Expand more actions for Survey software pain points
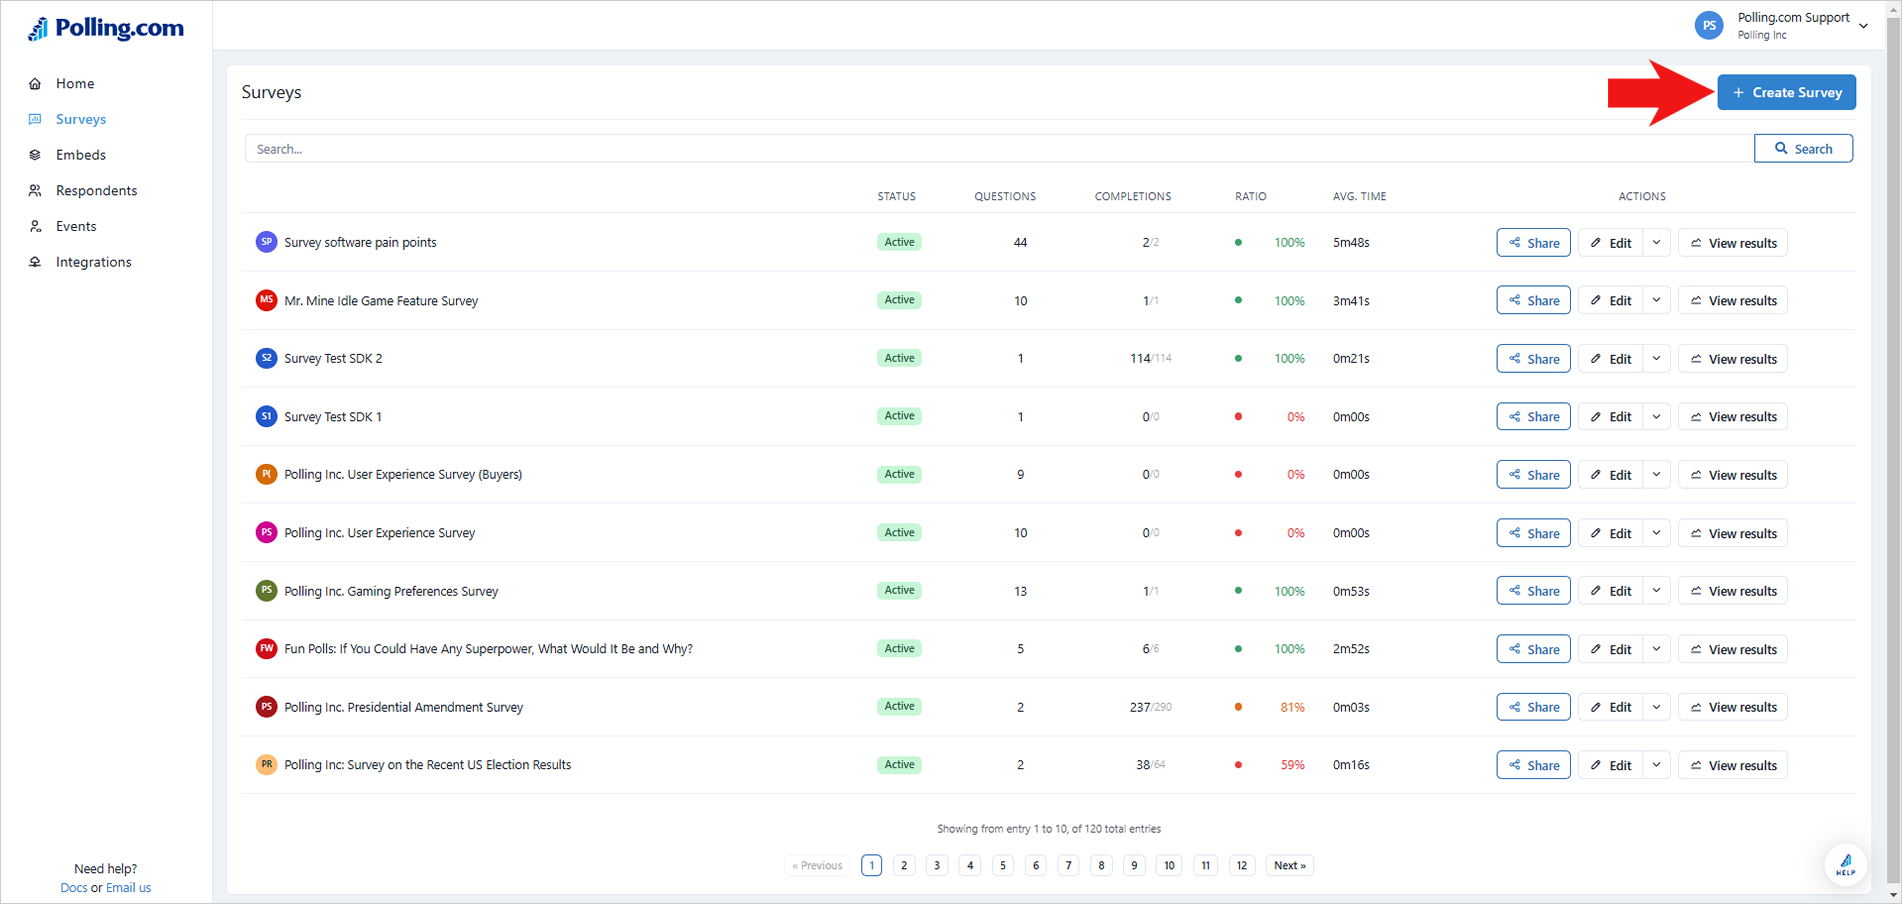 click(1656, 243)
